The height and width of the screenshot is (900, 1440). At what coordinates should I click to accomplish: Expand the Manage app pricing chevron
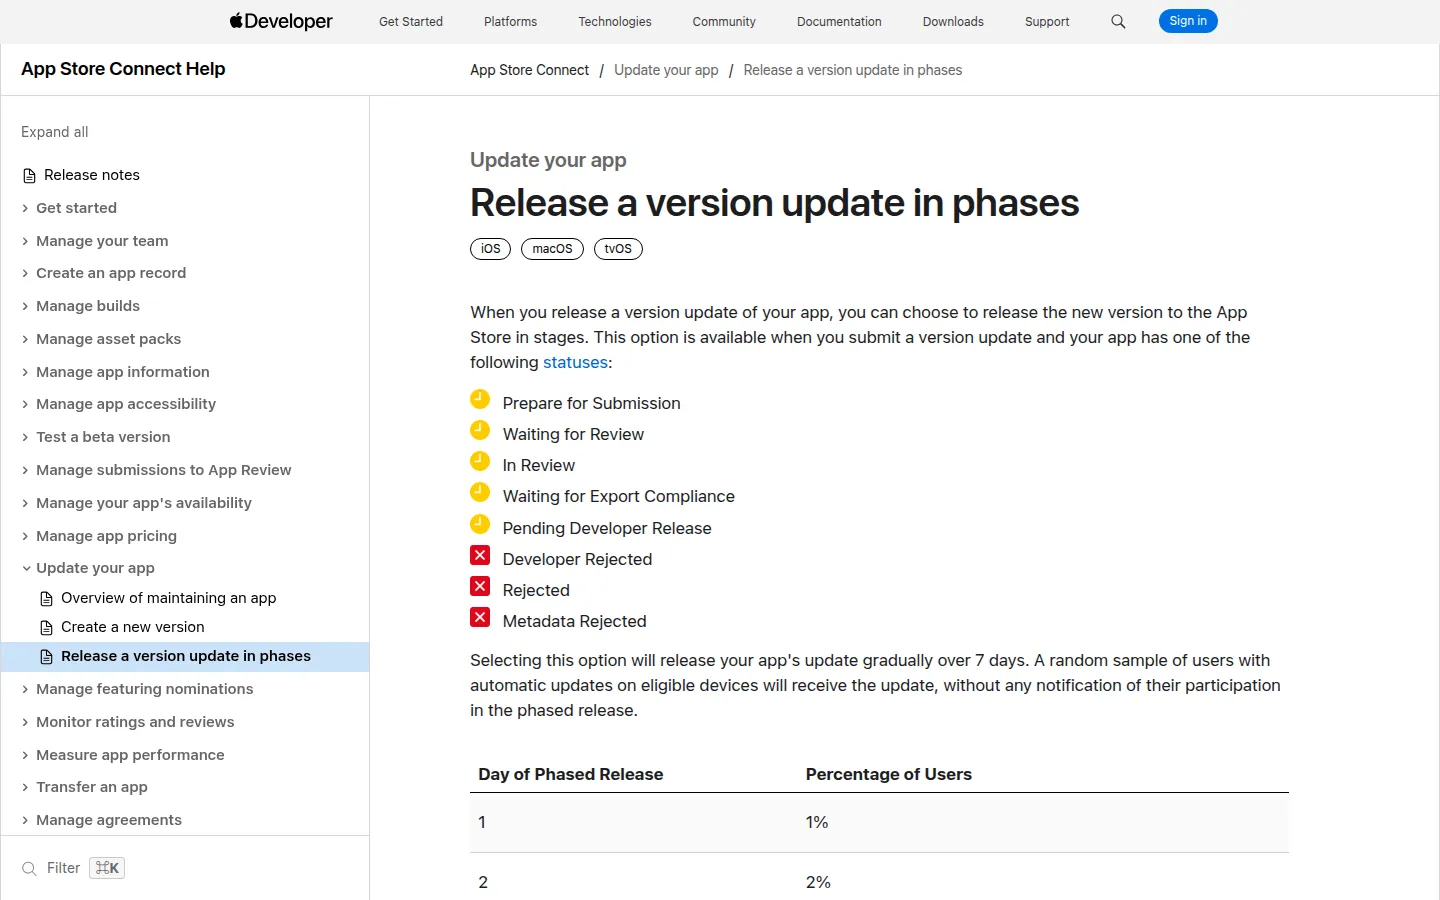25,536
